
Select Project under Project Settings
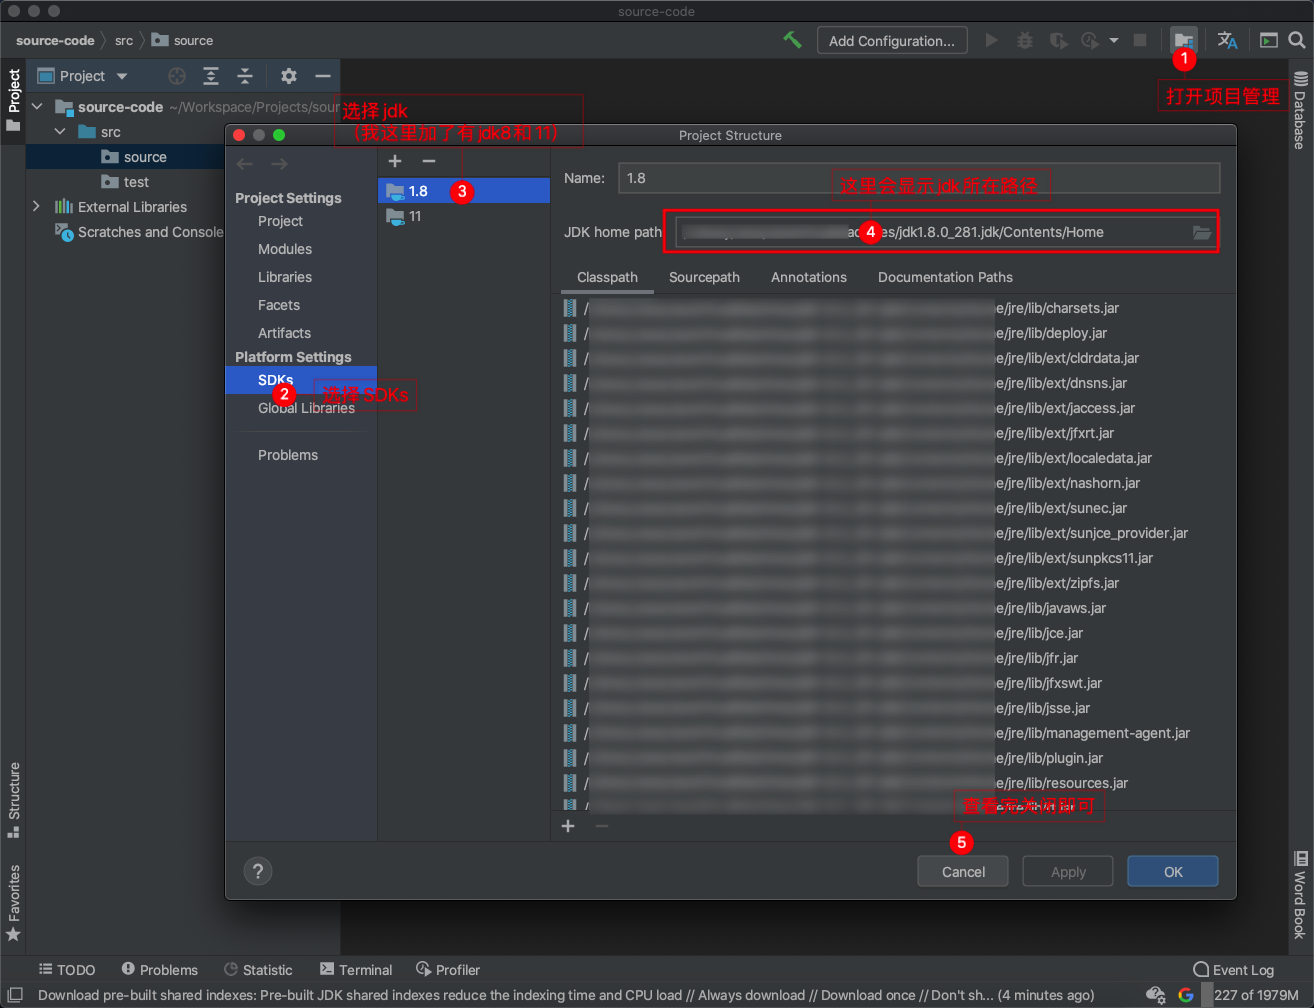click(280, 221)
